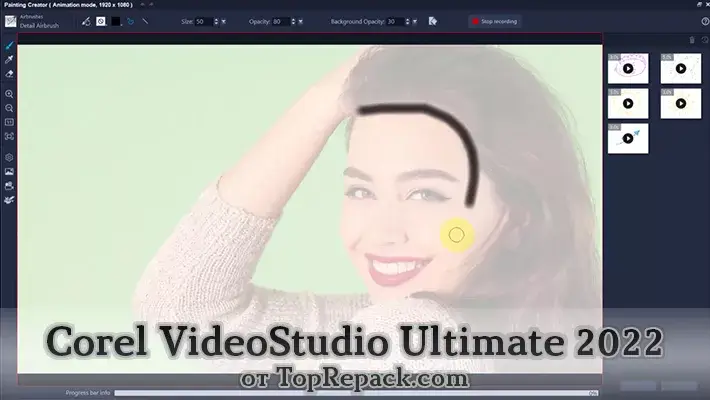The height and width of the screenshot is (400, 710).
Task: Open the Opacity slider dropdown
Action: [301, 21]
